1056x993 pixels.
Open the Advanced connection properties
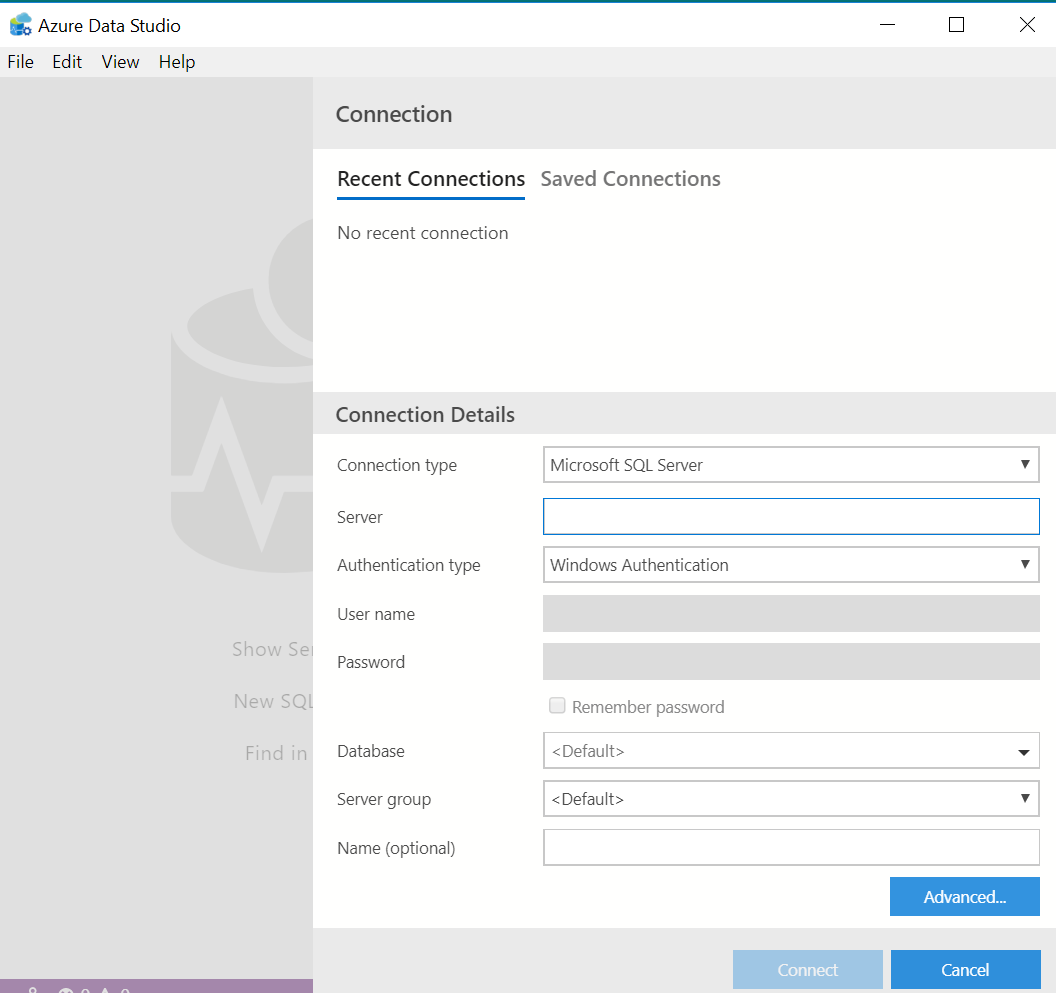[x=964, y=897]
